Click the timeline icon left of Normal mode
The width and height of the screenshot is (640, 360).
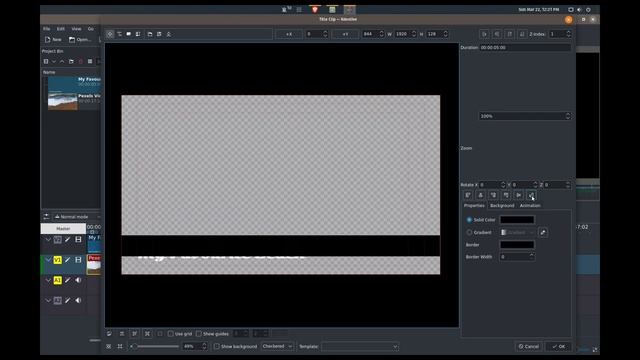click(x=46, y=217)
